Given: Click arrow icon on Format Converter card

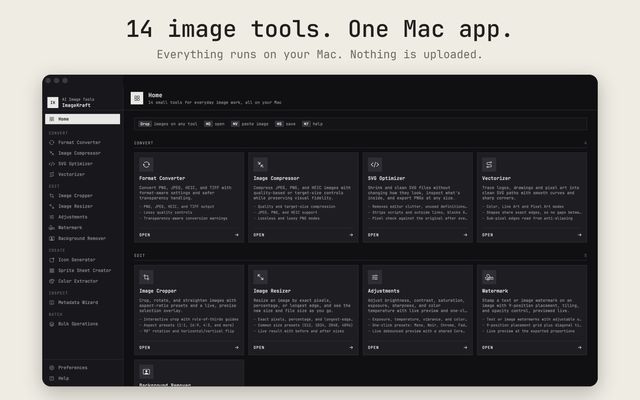Looking at the screenshot, I should click(237, 235).
